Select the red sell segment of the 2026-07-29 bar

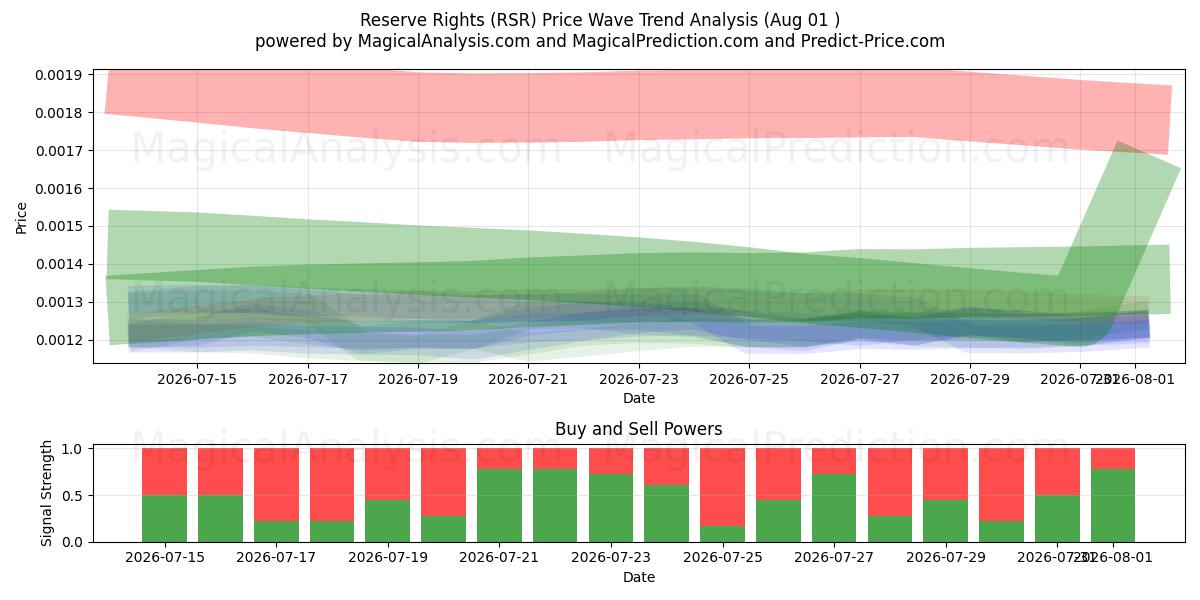pos(946,474)
